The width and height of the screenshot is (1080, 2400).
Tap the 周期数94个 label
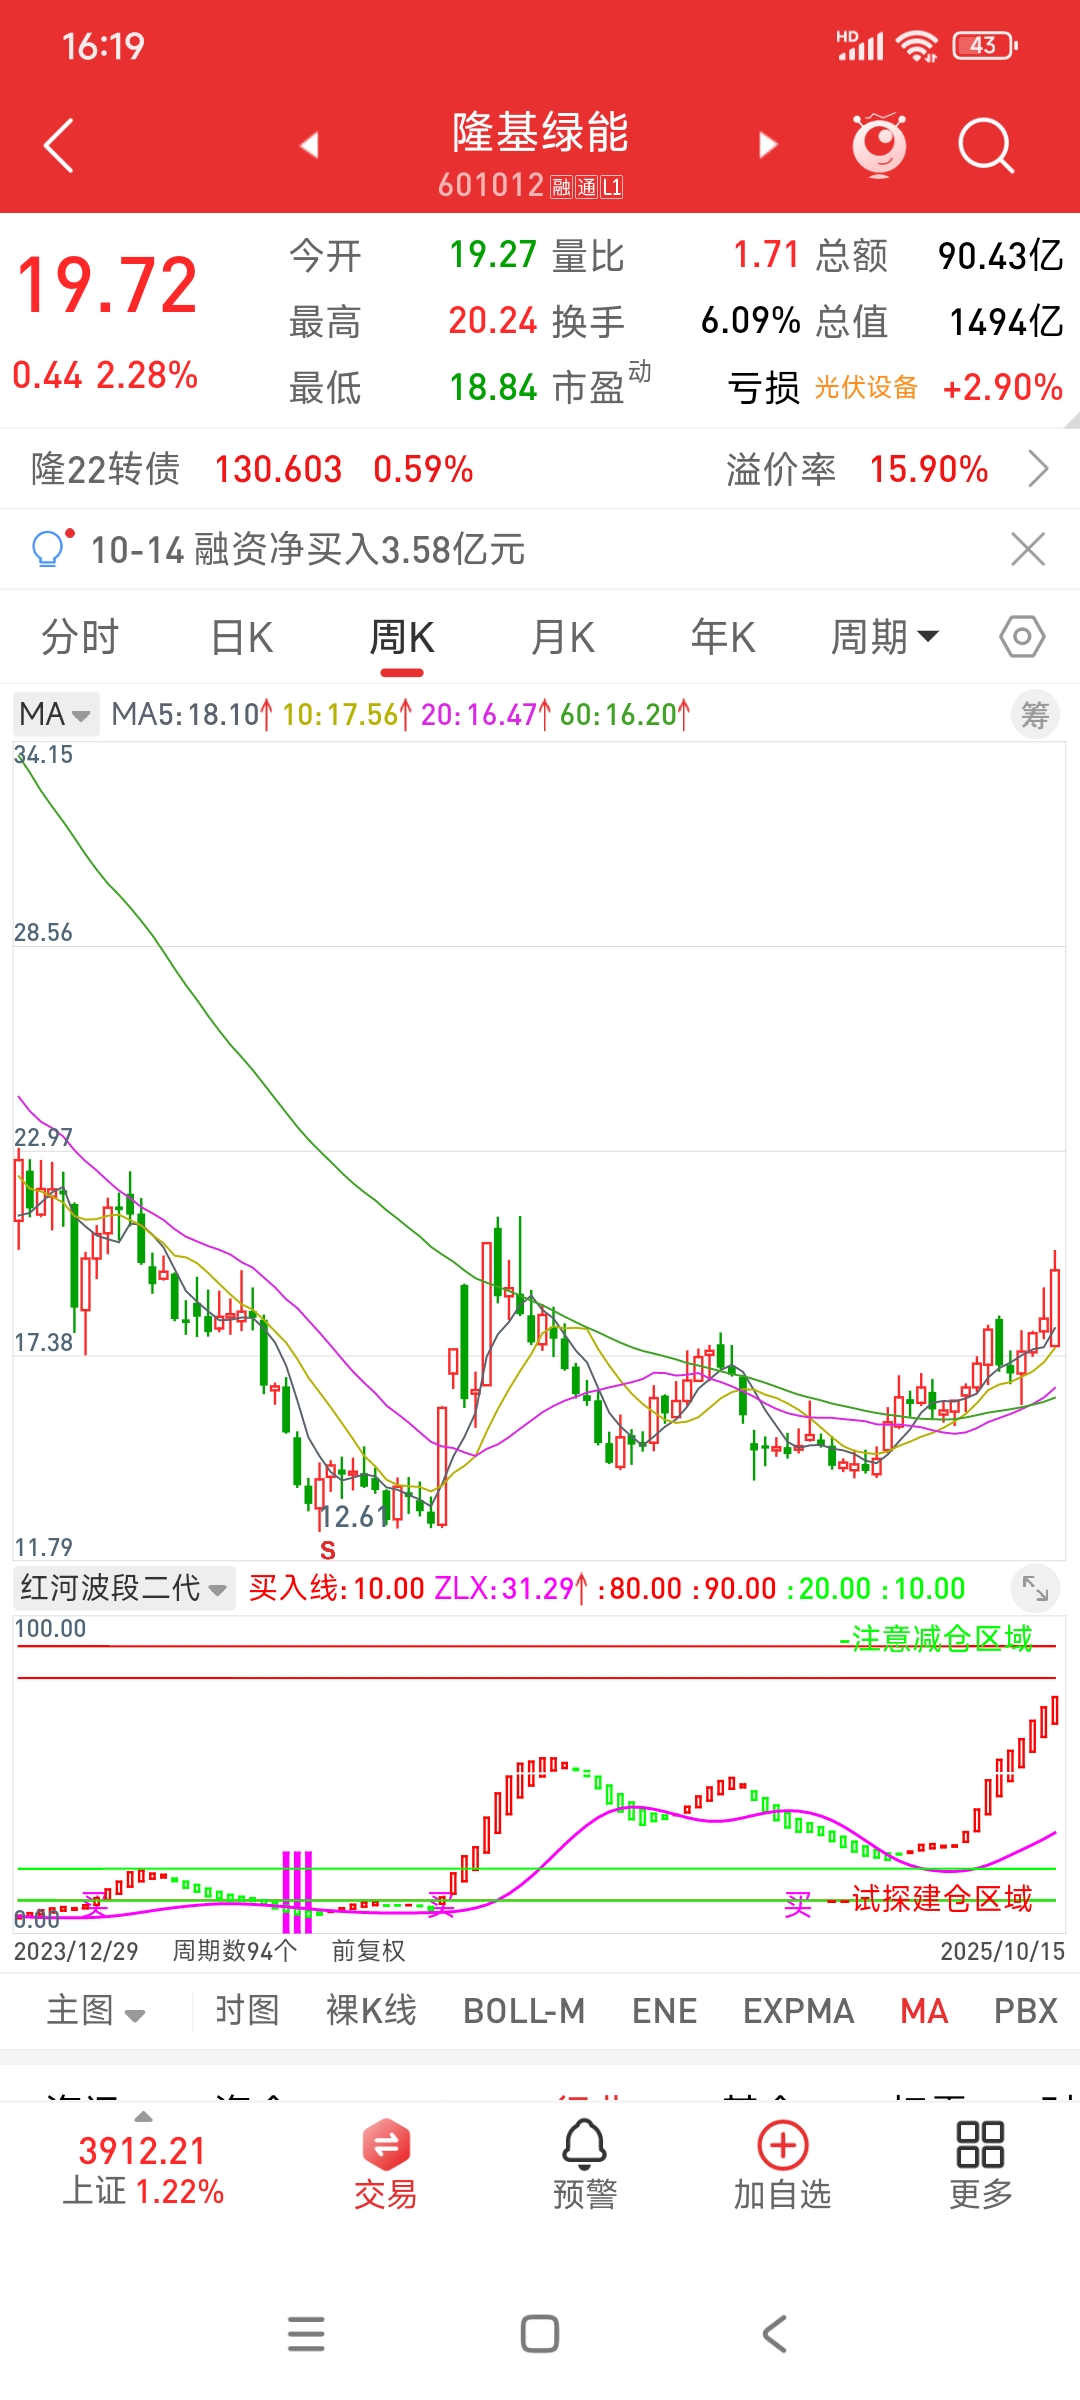click(234, 1950)
